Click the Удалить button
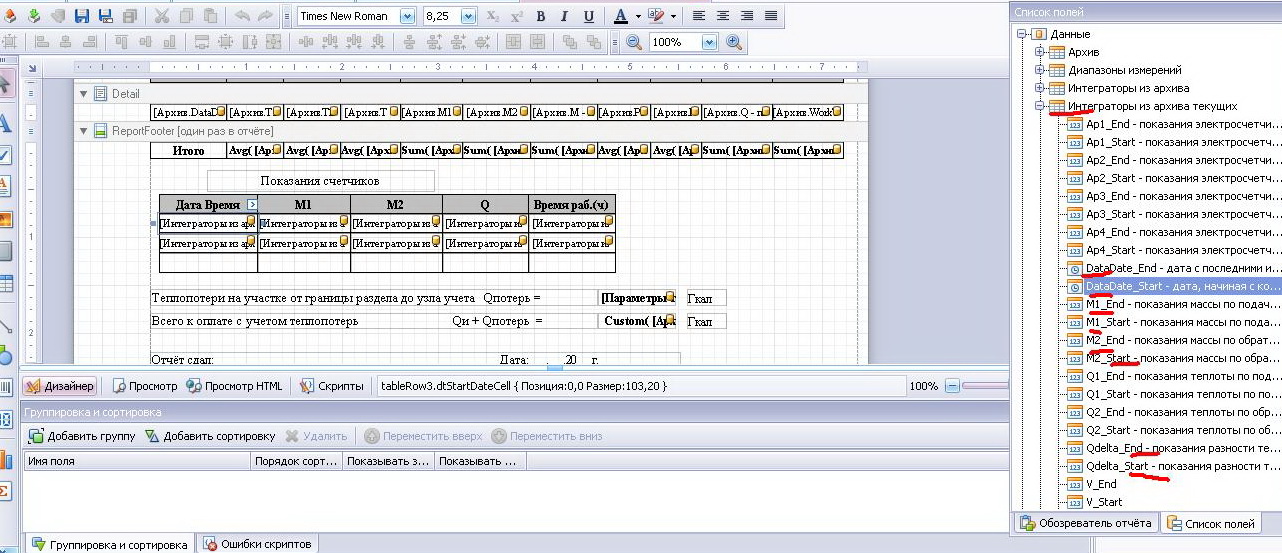The width and height of the screenshot is (1282, 553). [x=316, y=436]
